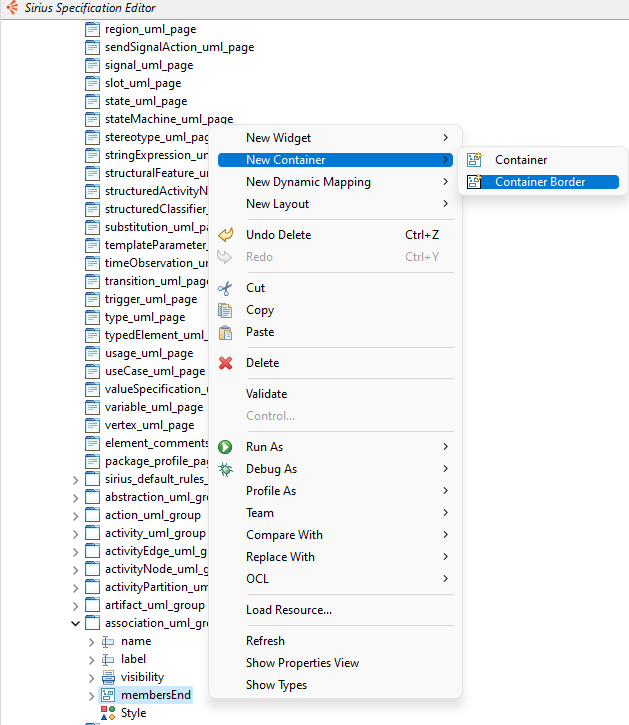Click the vertex_uml_page page icon
Image resolution: width=629 pixels, height=725 pixels.
[x=92, y=425]
